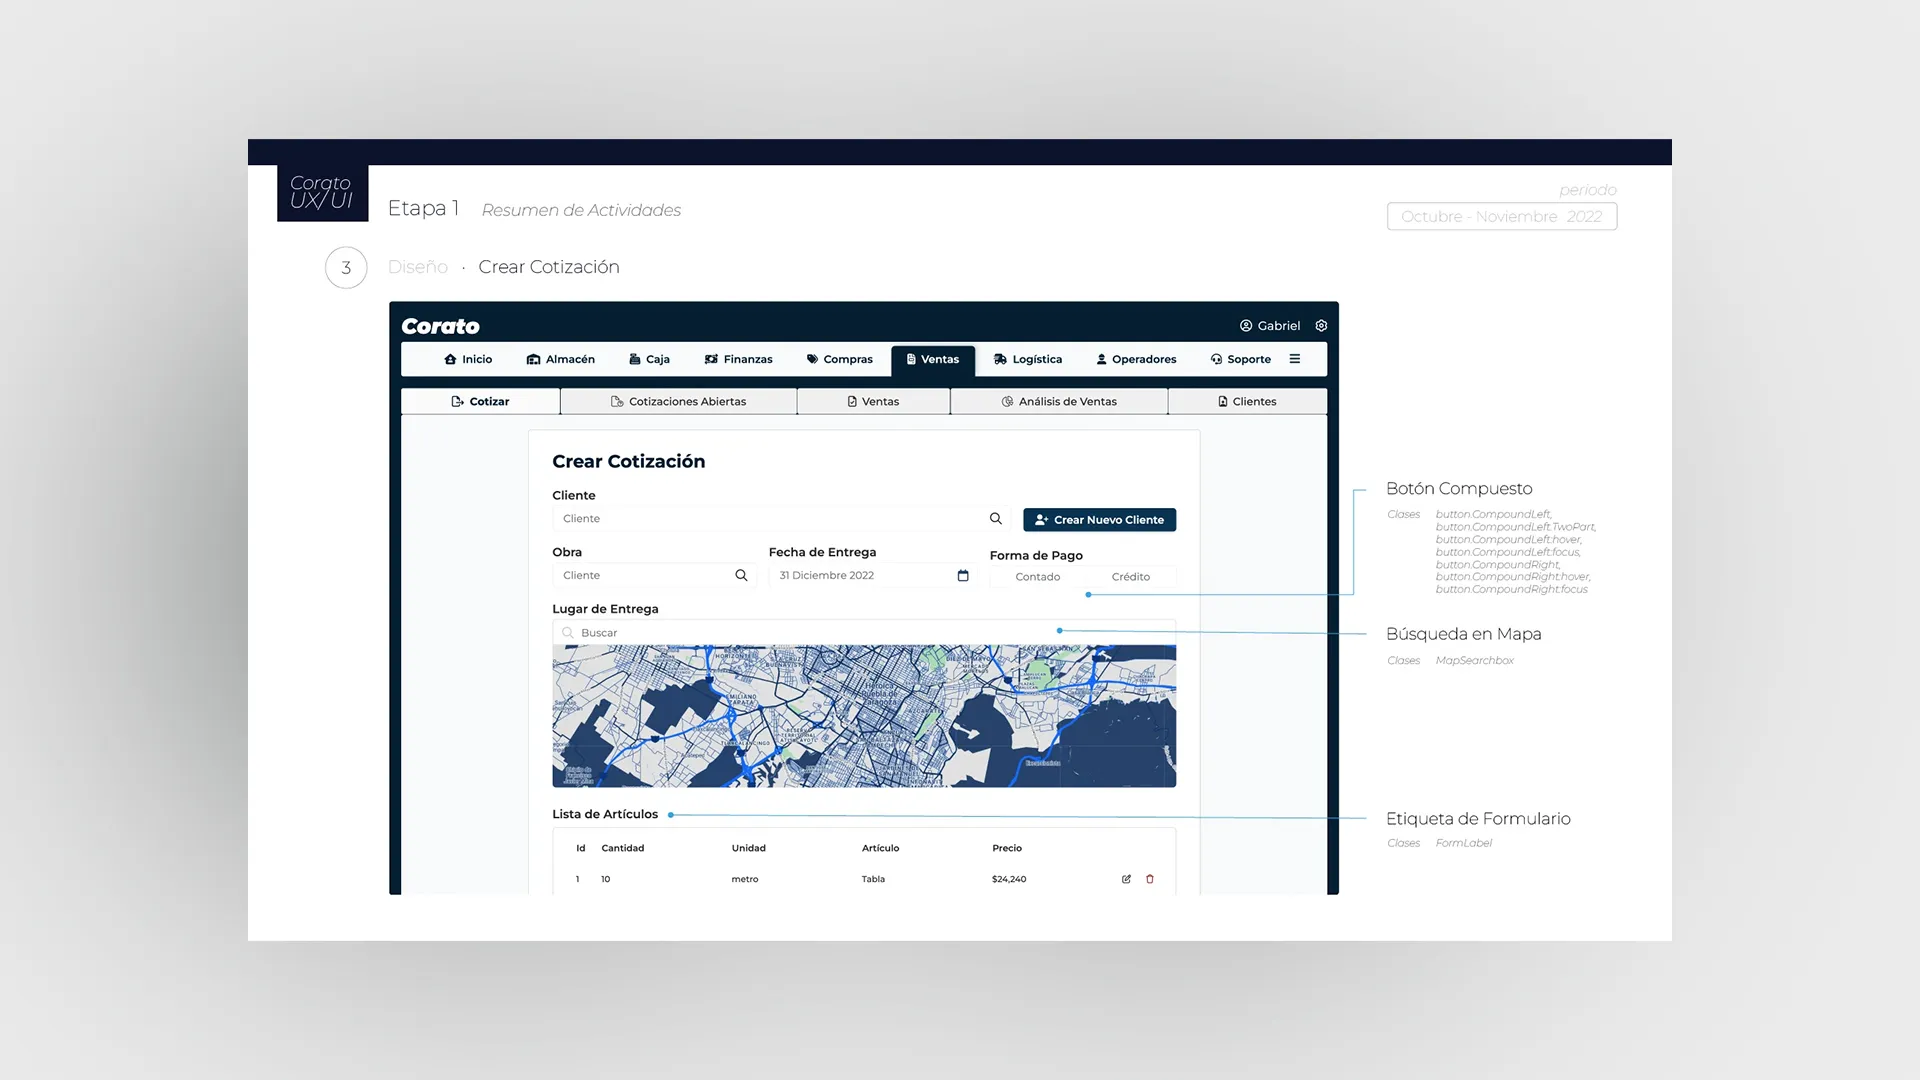Select Contado payment option
Viewport: 1920px width, 1080px height.
click(x=1037, y=577)
